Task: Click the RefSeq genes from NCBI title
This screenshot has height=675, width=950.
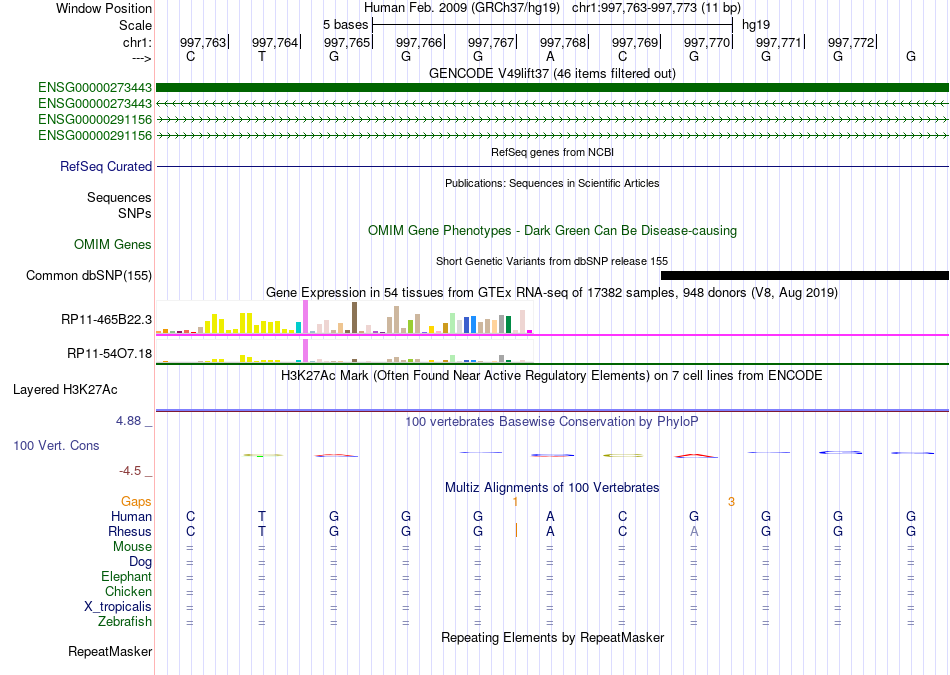Action: (552, 152)
